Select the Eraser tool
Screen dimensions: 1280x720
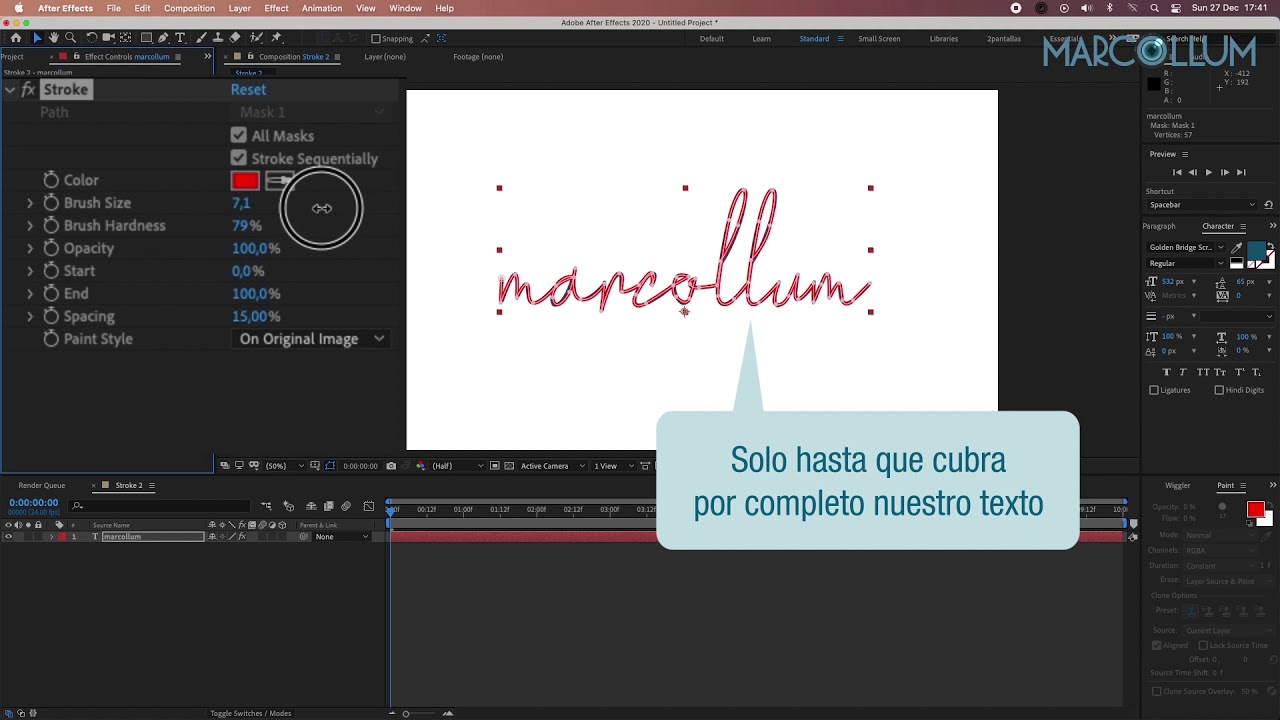[x=234, y=38]
